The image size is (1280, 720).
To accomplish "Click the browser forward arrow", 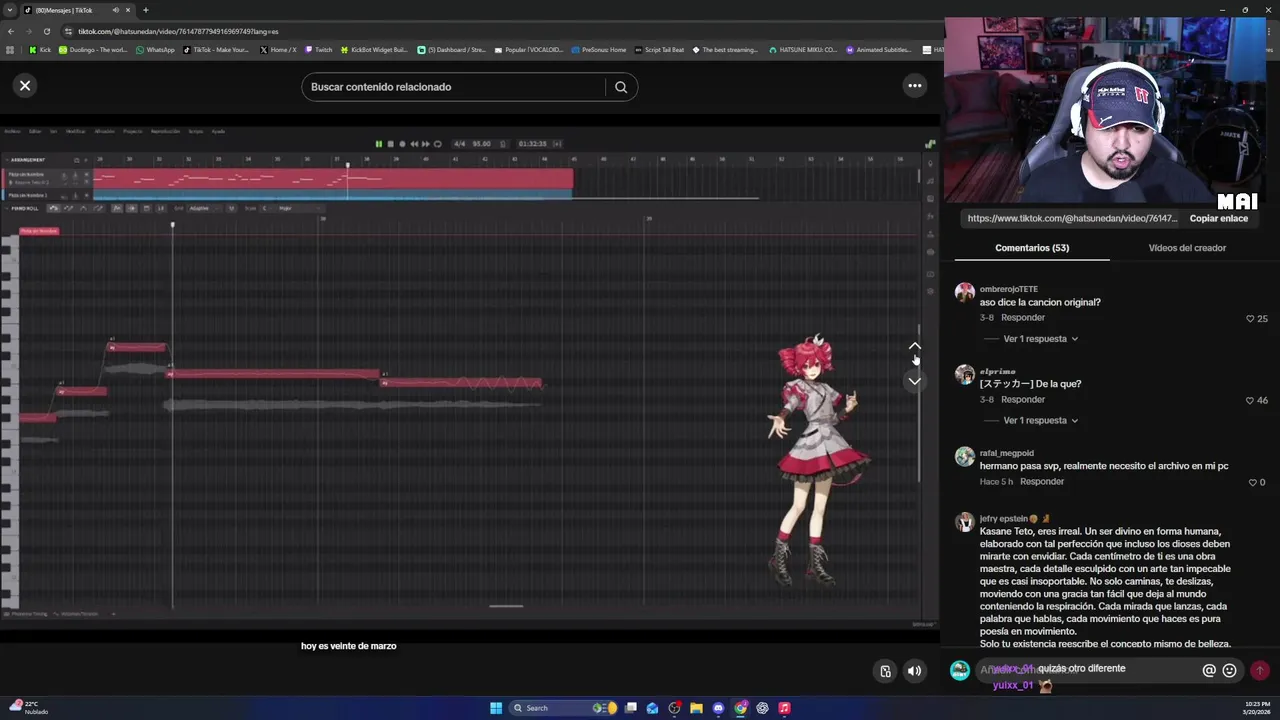I will click(28, 31).
